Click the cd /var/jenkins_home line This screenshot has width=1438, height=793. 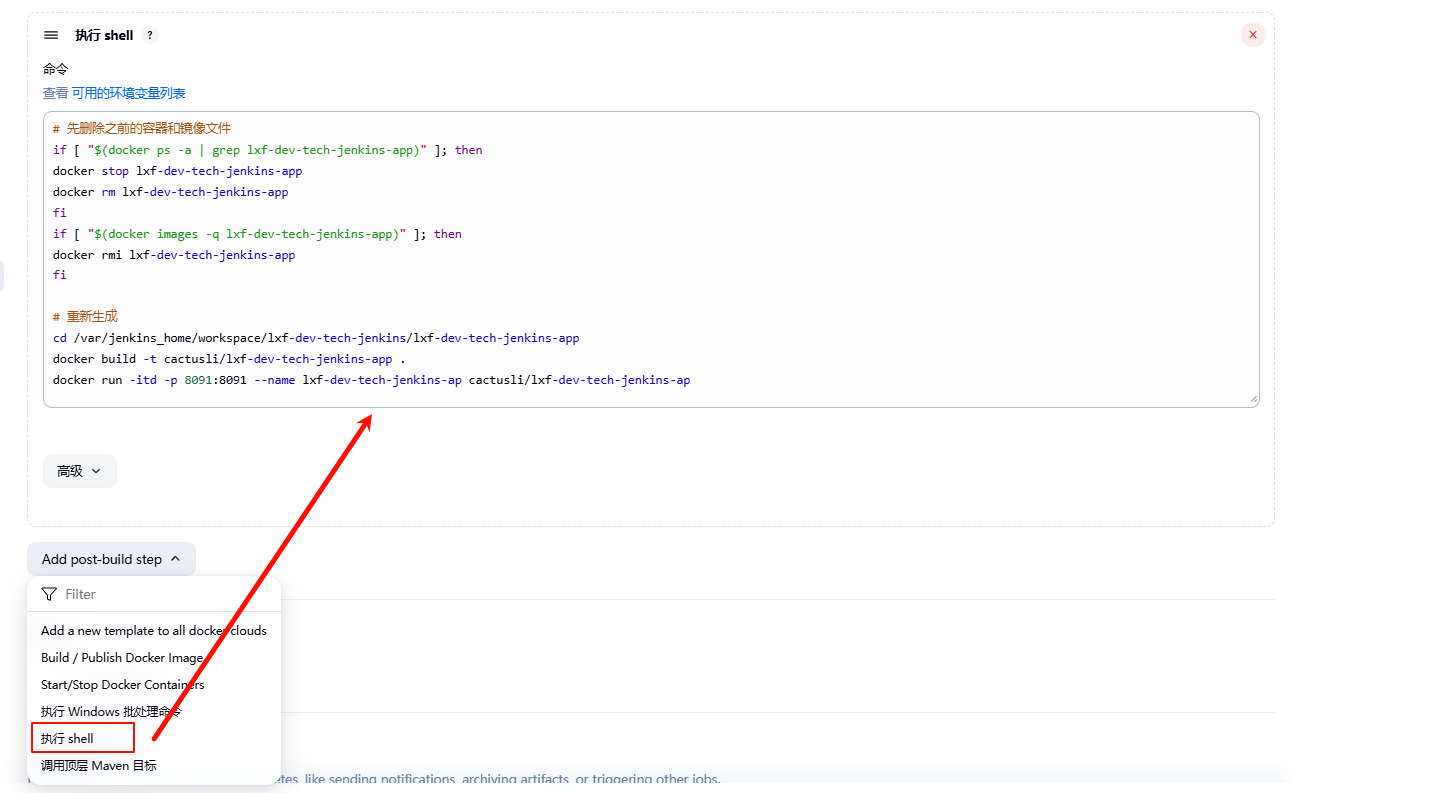(x=316, y=338)
